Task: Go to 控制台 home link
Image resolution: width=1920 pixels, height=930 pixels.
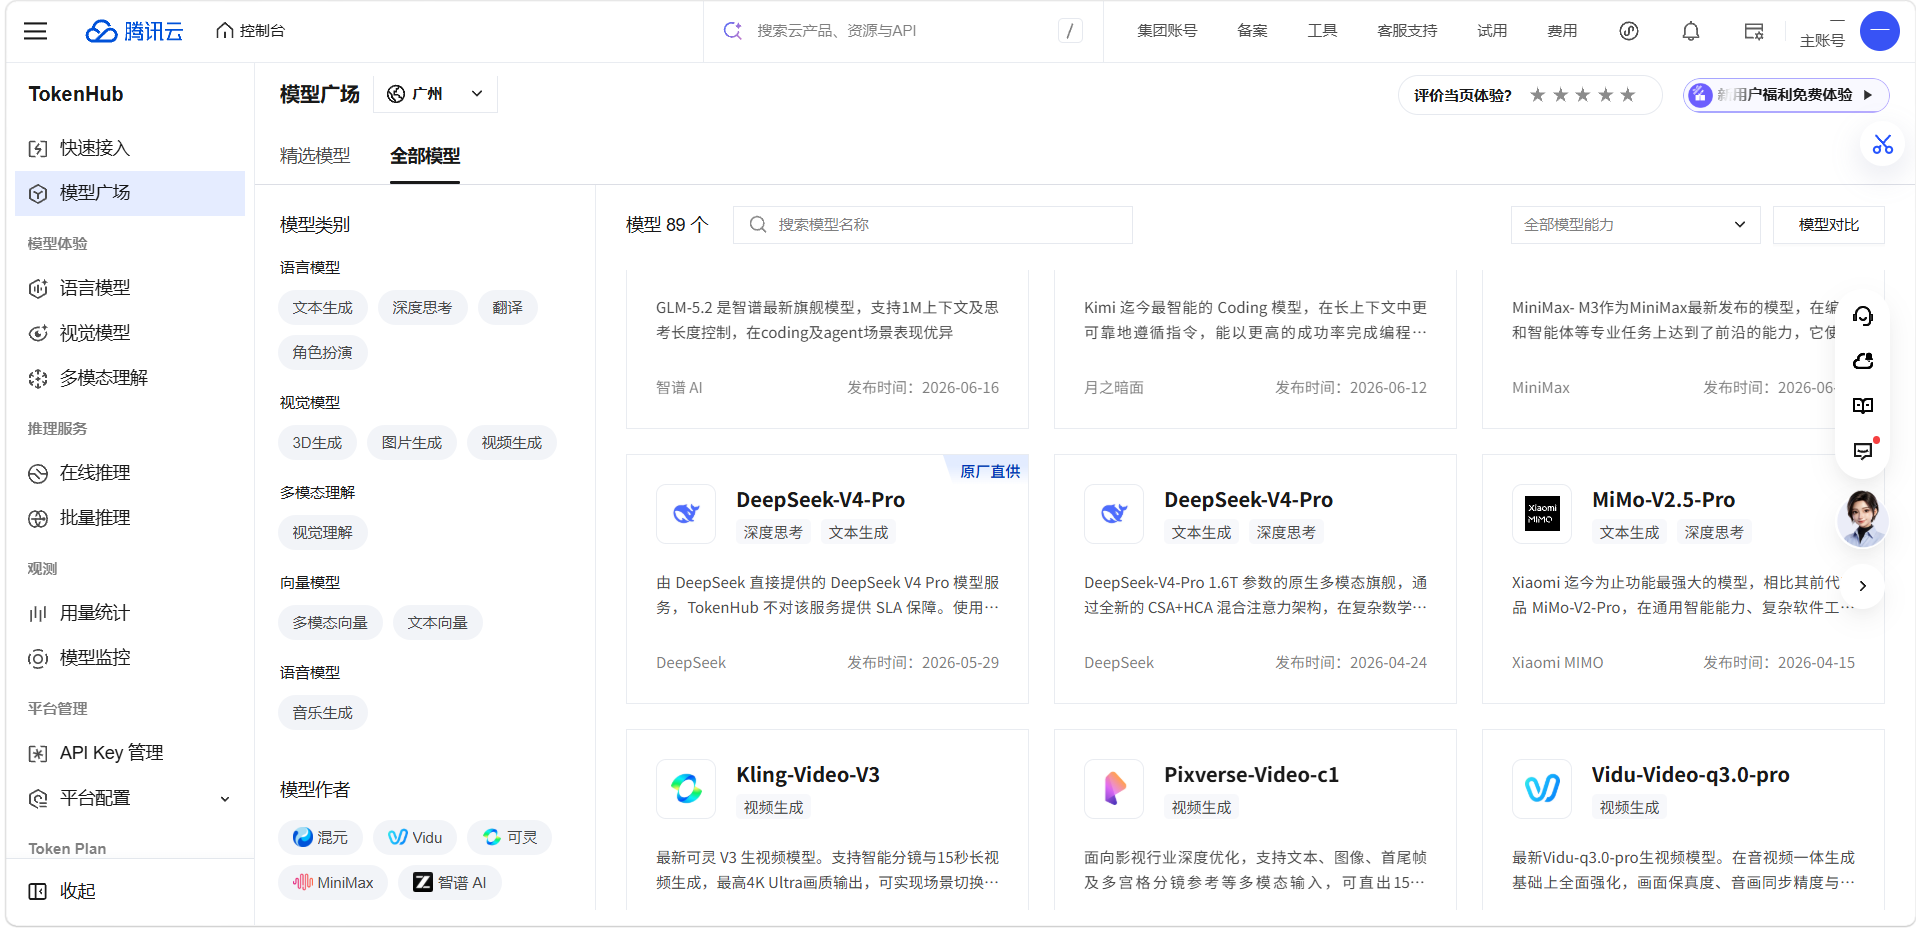Action: click(x=251, y=31)
